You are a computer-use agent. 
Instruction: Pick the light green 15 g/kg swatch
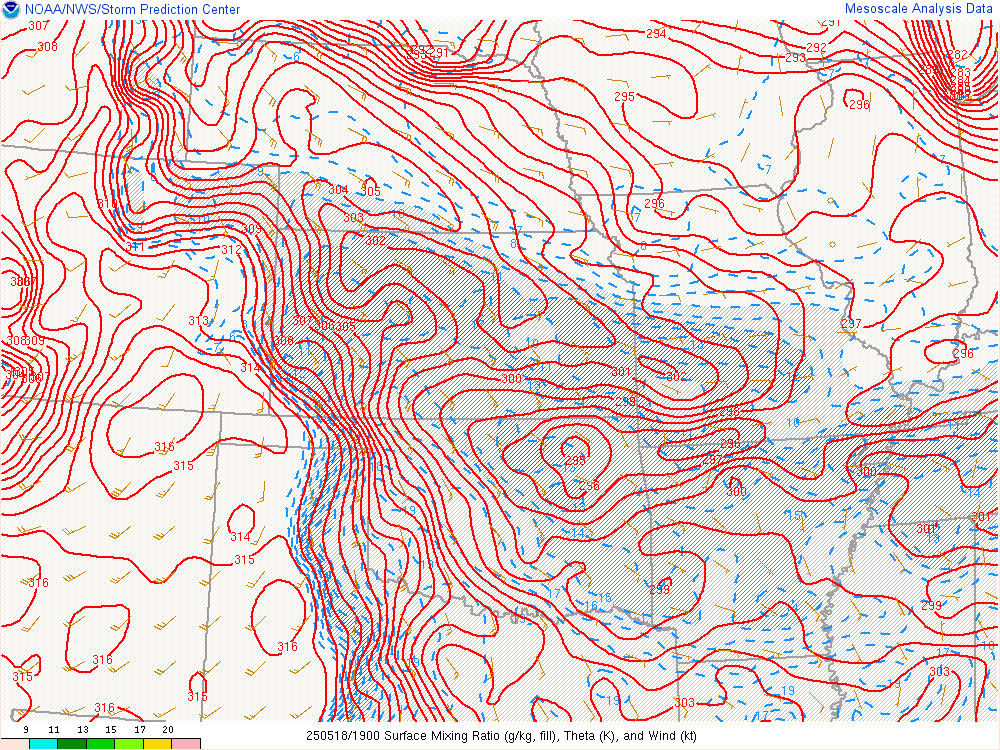point(128,744)
